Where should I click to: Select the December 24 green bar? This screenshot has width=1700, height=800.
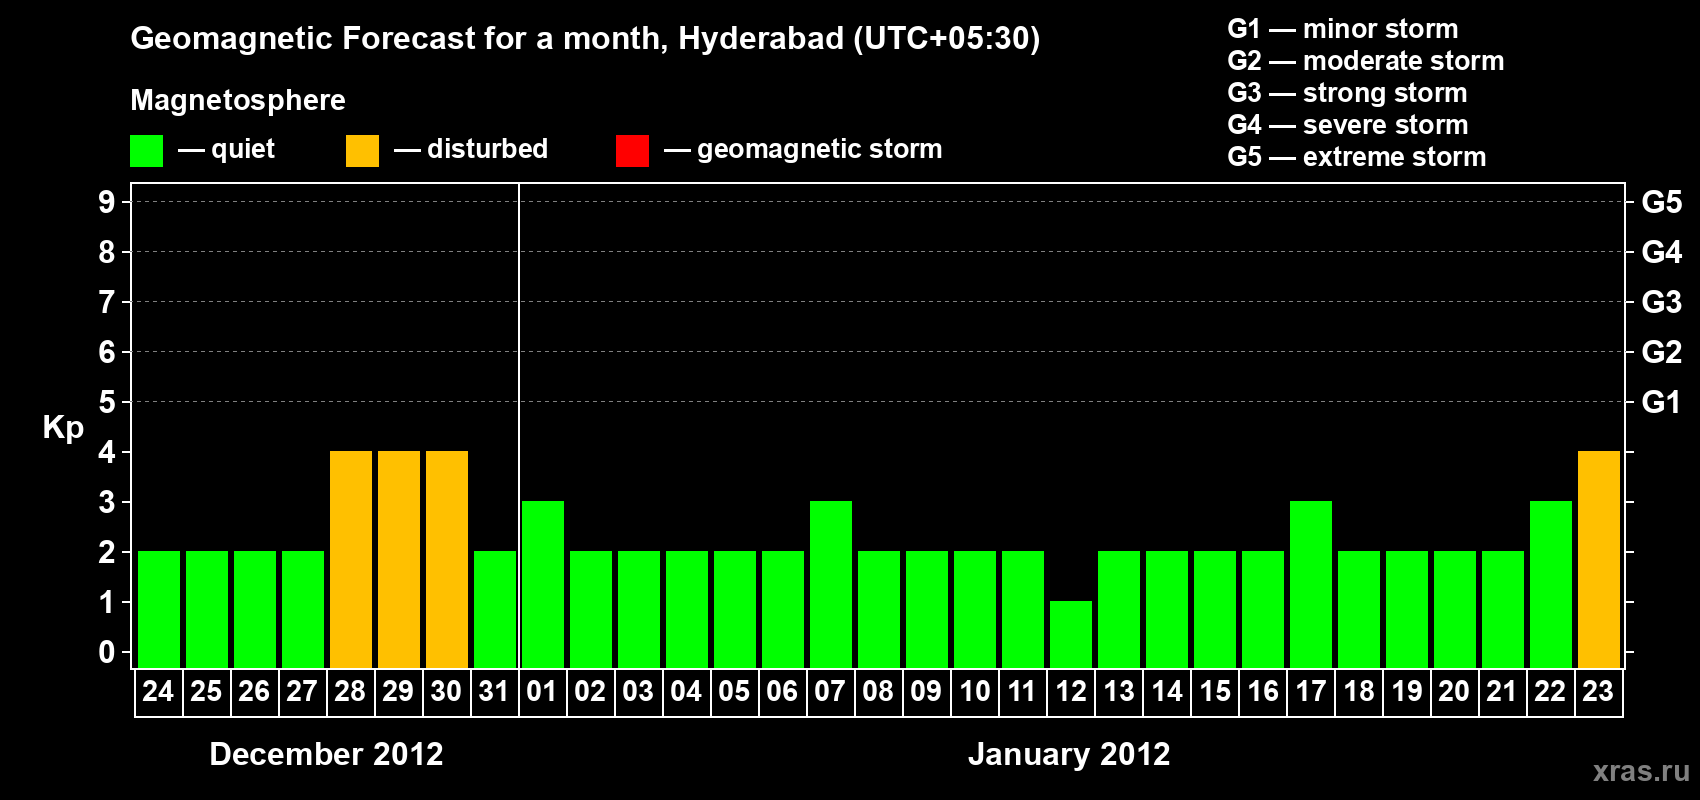(x=159, y=610)
